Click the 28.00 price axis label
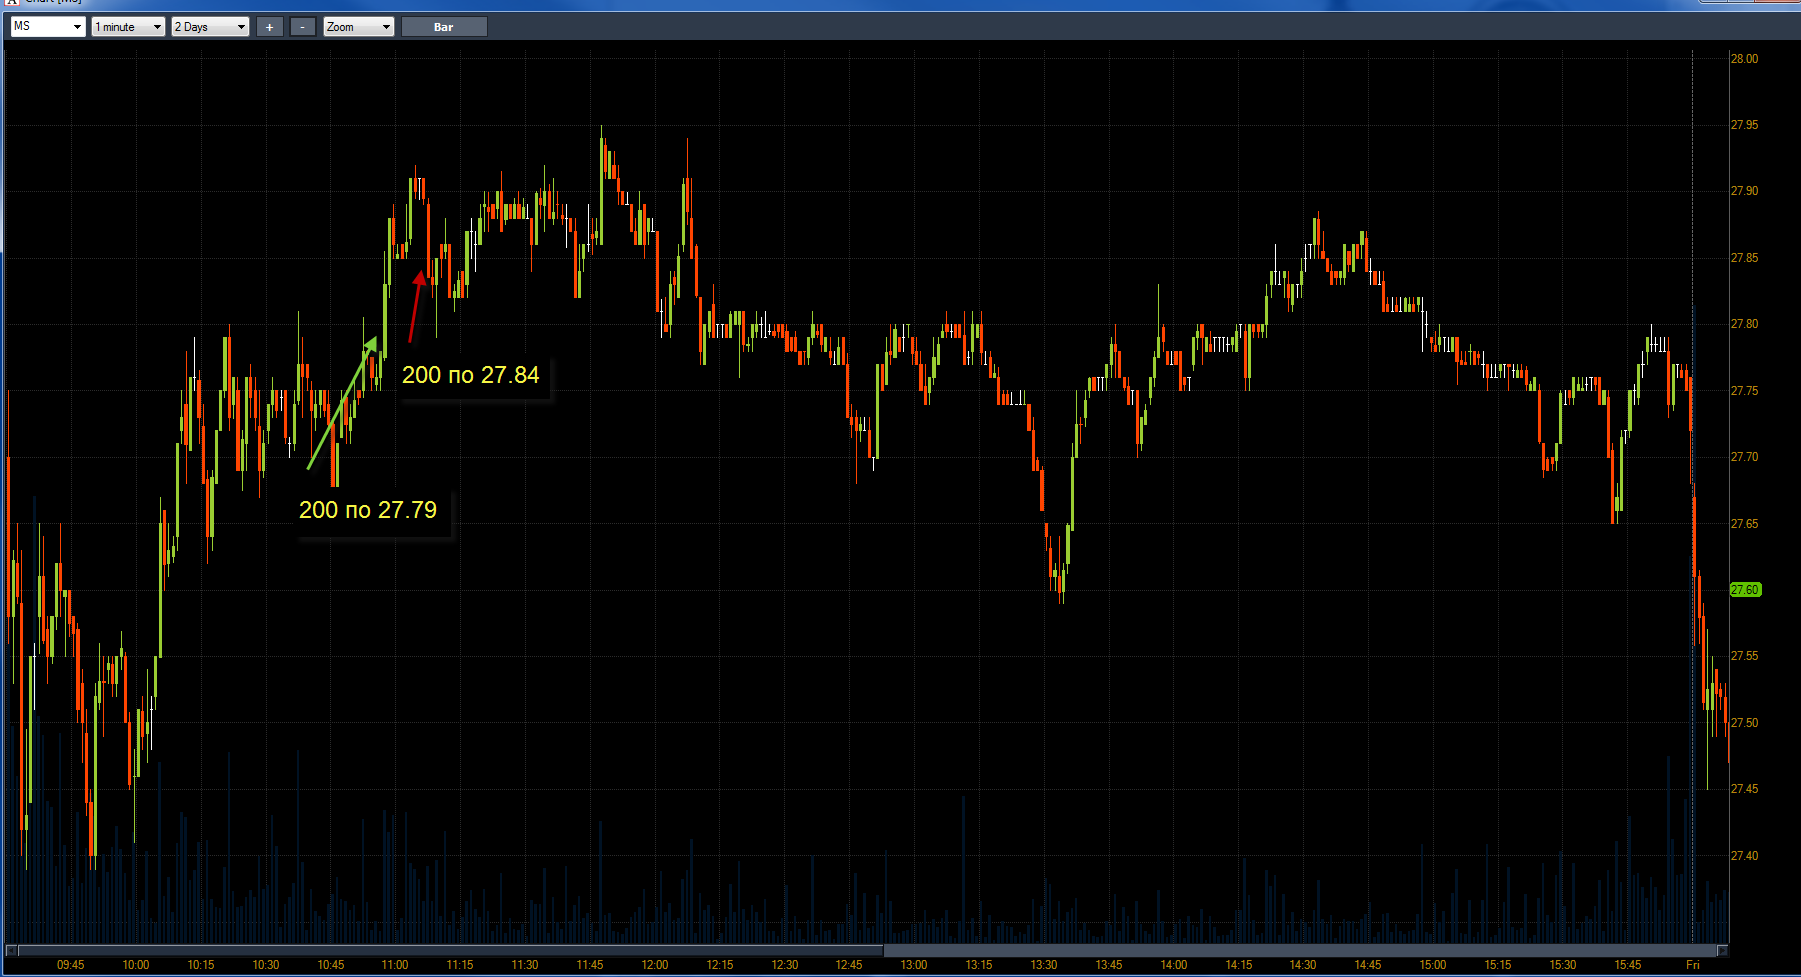The image size is (1801, 977). (x=1744, y=59)
